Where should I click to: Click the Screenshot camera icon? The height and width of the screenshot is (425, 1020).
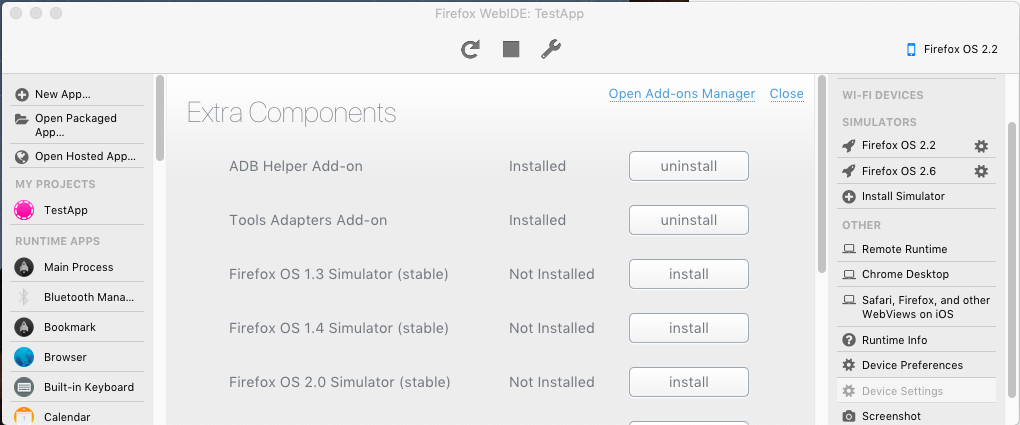pos(849,416)
